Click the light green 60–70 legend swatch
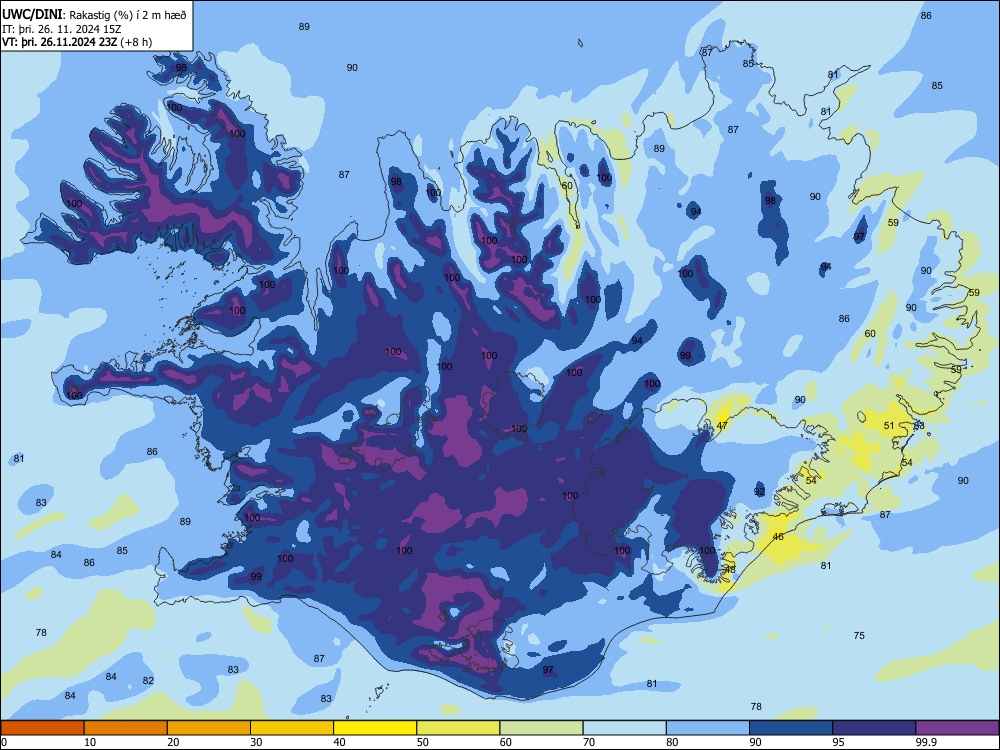Image resolution: width=1000 pixels, height=750 pixels. (541, 728)
